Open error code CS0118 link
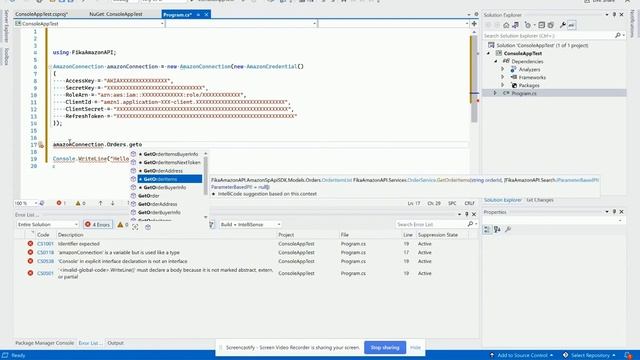This screenshot has width=640, height=360. [45, 252]
